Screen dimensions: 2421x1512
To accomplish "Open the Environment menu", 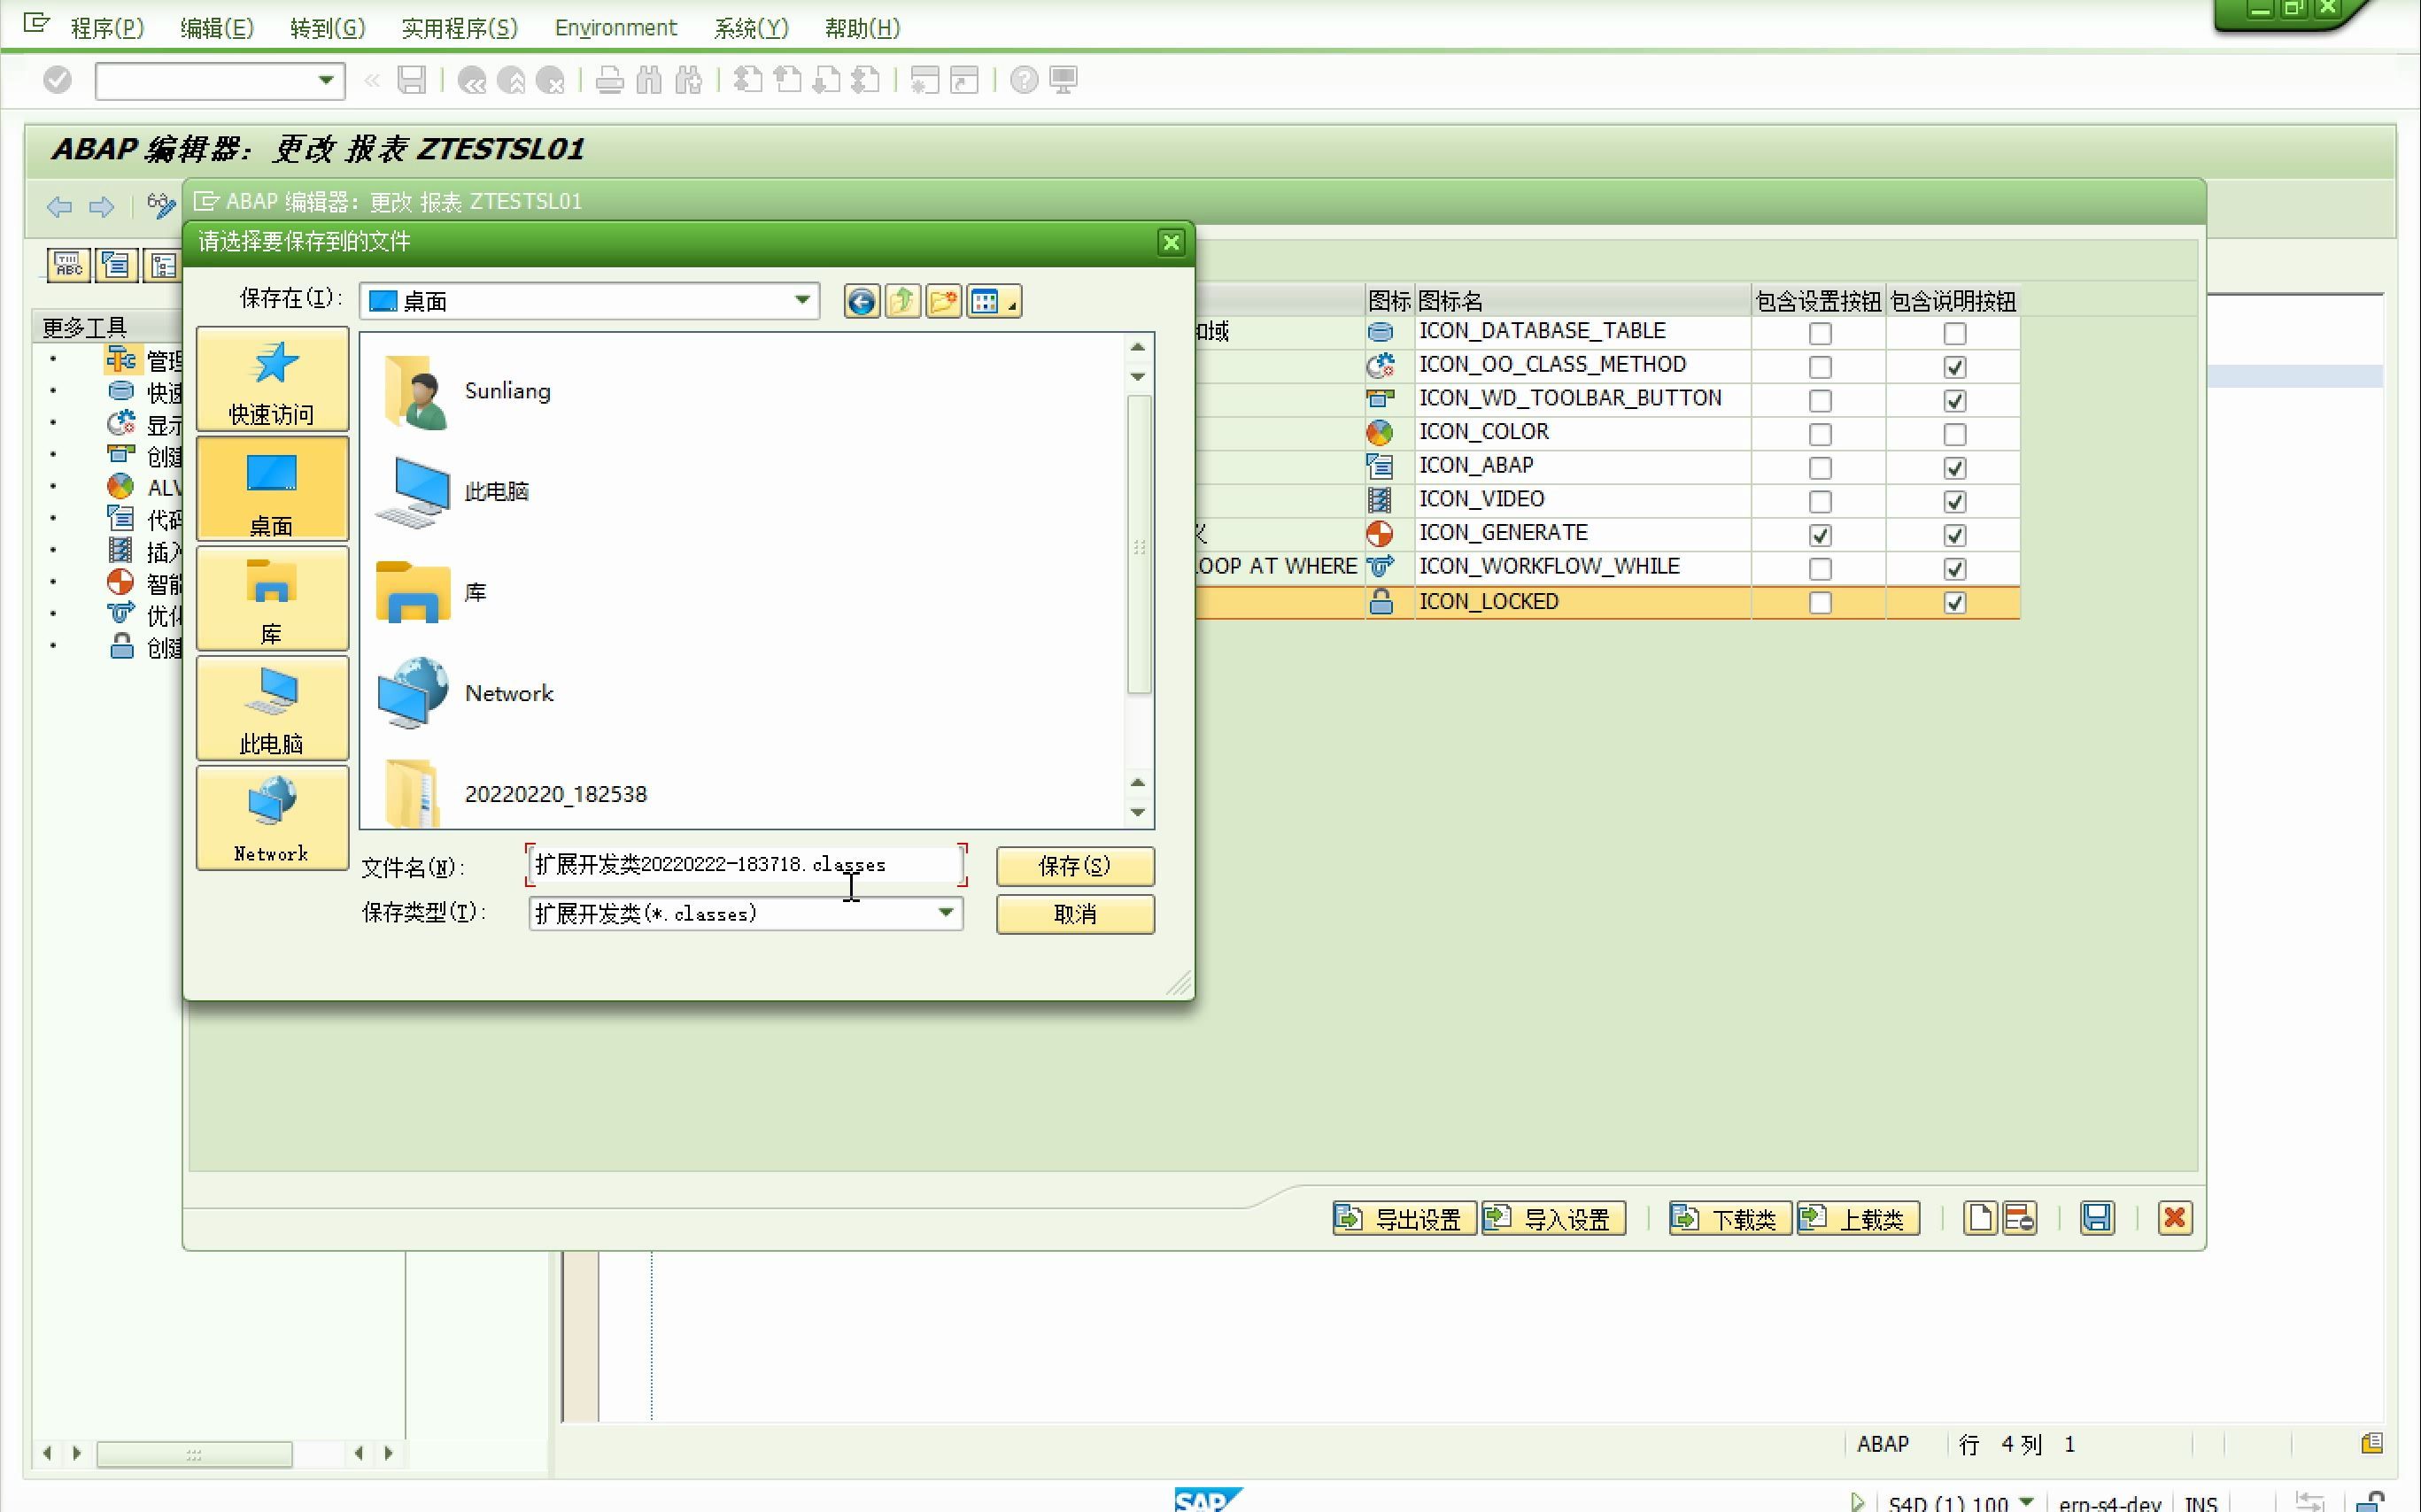I will click(615, 28).
